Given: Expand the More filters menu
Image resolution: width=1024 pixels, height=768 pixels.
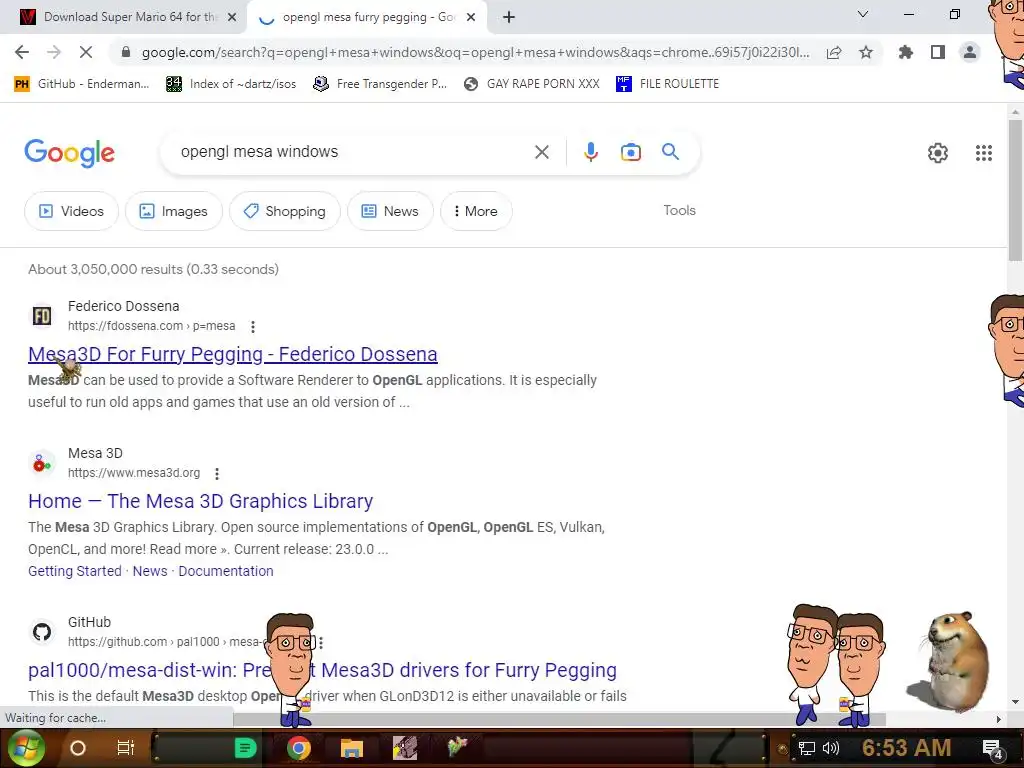Looking at the screenshot, I should click(475, 211).
